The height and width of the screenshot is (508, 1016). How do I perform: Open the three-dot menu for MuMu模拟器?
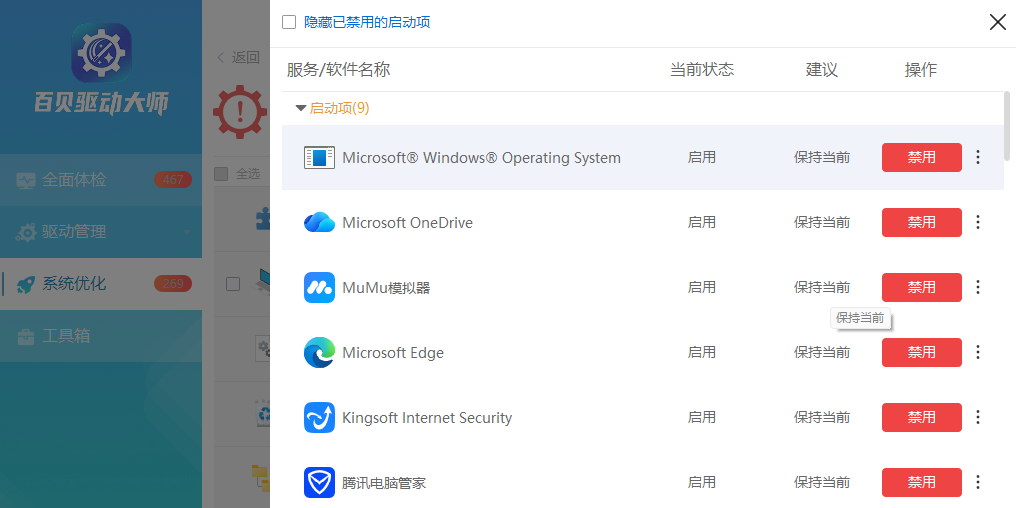pyautogui.click(x=978, y=288)
